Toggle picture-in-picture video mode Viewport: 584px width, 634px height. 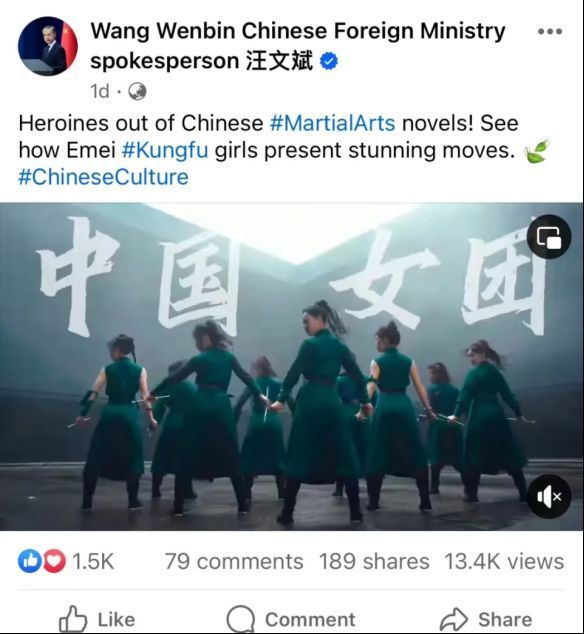[x=549, y=237]
